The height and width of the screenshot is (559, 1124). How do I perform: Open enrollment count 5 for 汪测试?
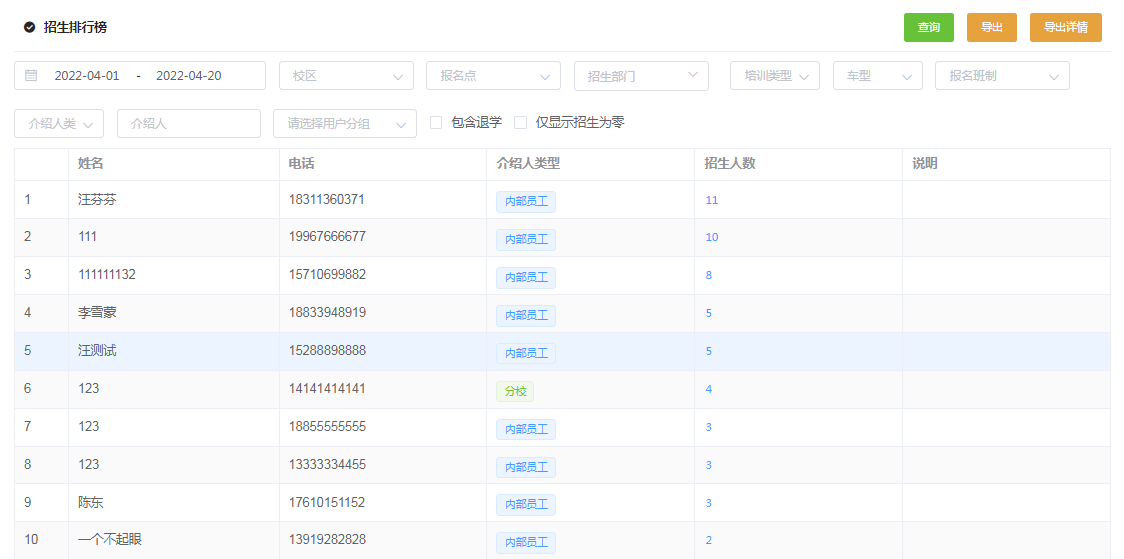pyautogui.click(x=709, y=351)
